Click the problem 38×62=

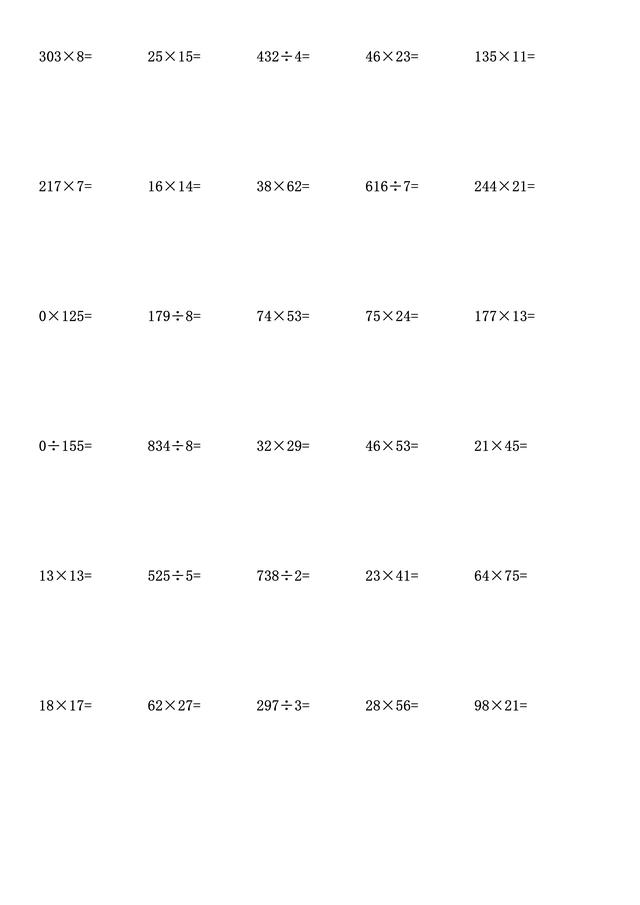pyautogui.click(x=283, y=186)
